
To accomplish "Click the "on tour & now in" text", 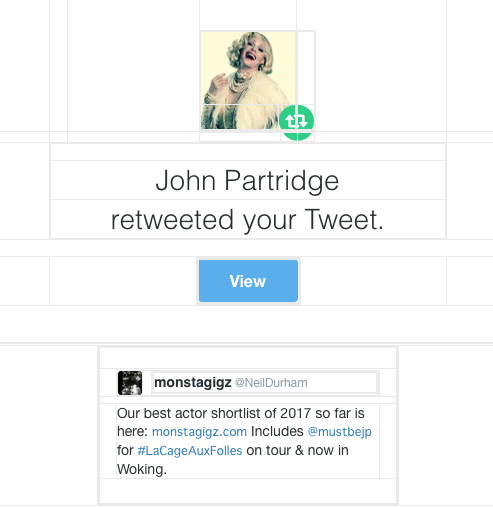I will click(x=297, y=451).
